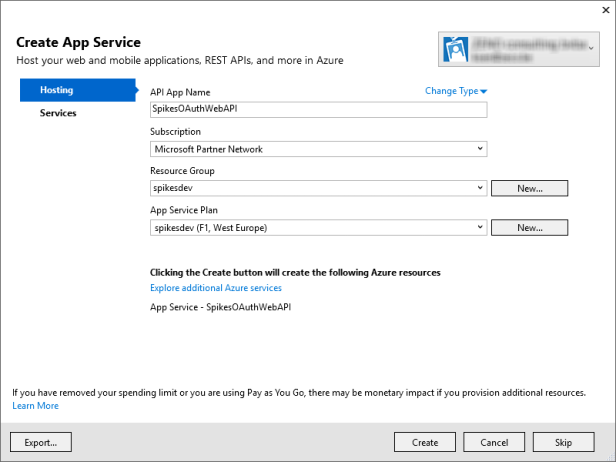Click the 'App Service Plan' field label

point(184,210)
